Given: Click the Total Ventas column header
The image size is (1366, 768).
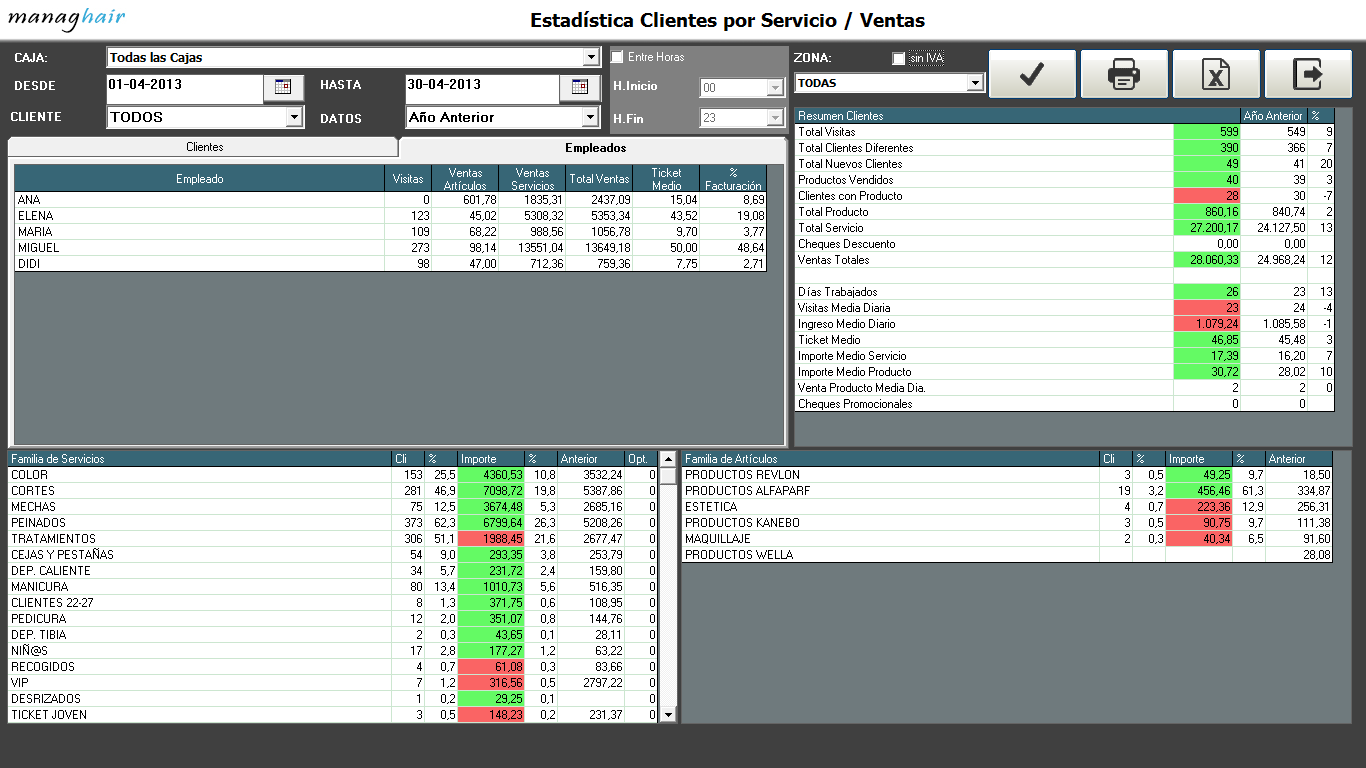Looking at the screenshot, I should (x=599, y=179).
